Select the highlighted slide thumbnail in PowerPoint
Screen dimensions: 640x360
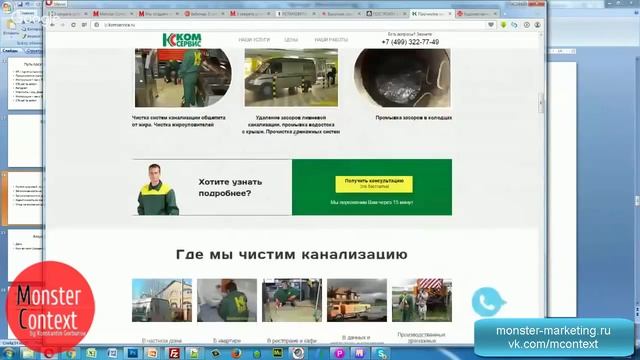[25, 198]
